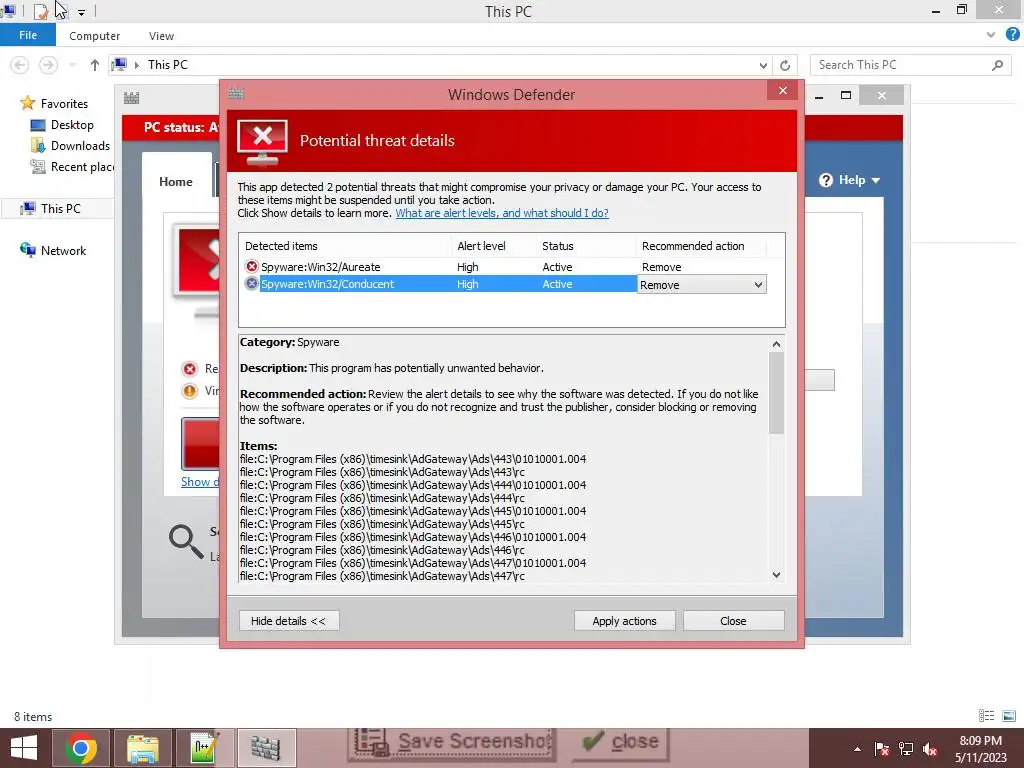The image size is (1024, 768).
Task: Open the File menu in Explorer
Action: pos(27,35)
